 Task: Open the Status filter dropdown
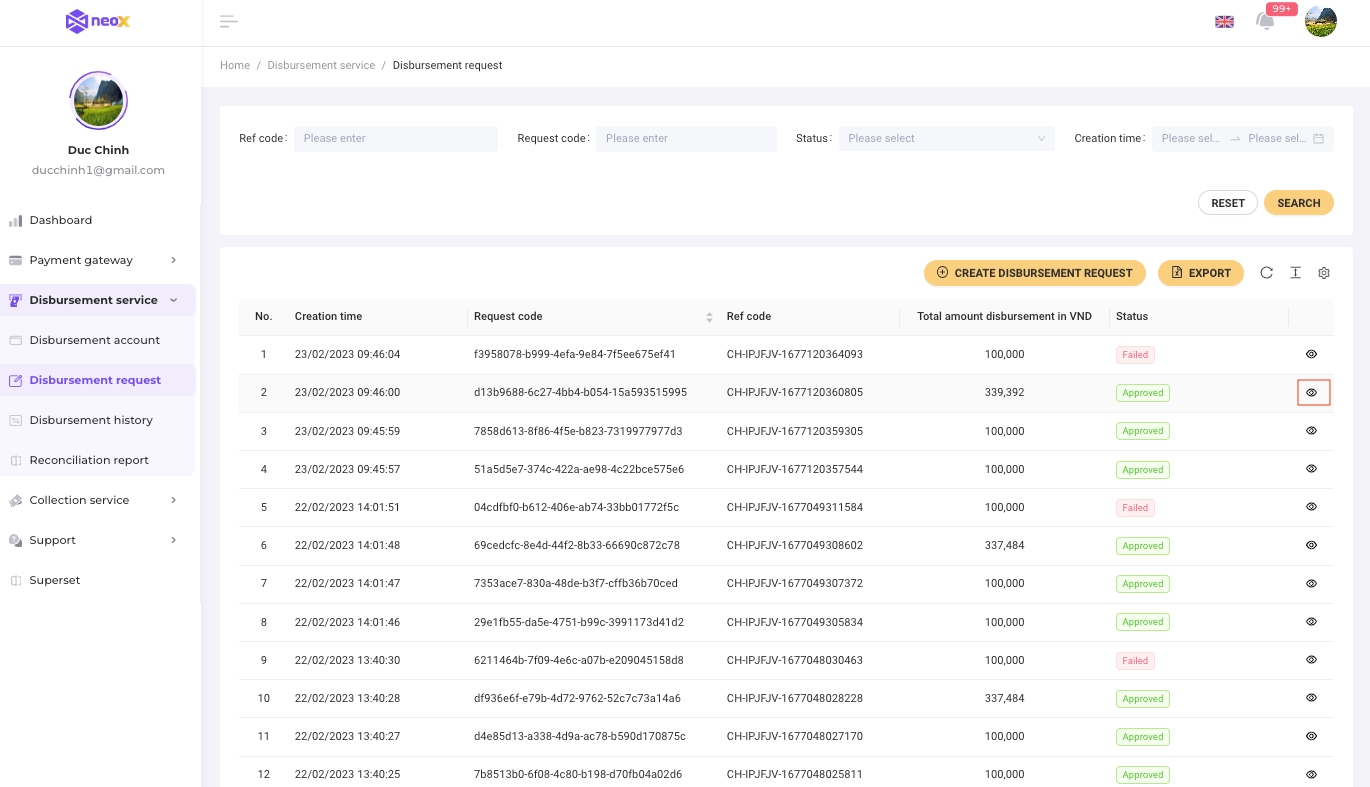(x=946, y=139)
